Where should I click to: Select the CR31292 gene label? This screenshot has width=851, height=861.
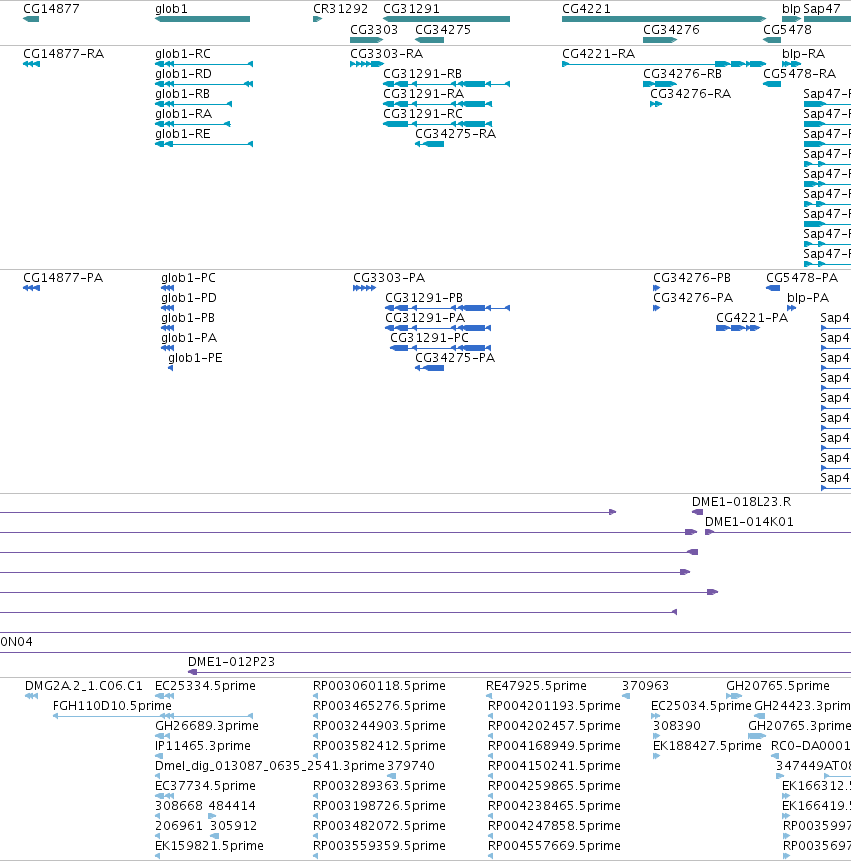pyautogui.click(x=340, y=9)
